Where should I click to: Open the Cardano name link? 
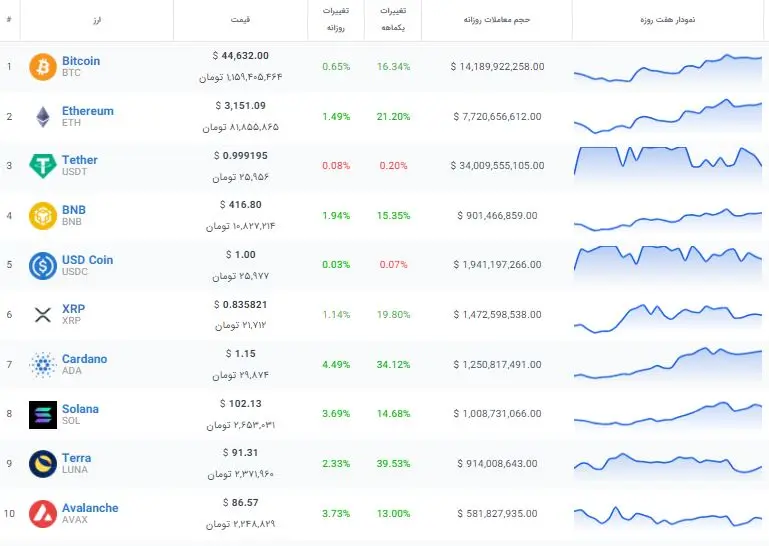tap(84, 359)
